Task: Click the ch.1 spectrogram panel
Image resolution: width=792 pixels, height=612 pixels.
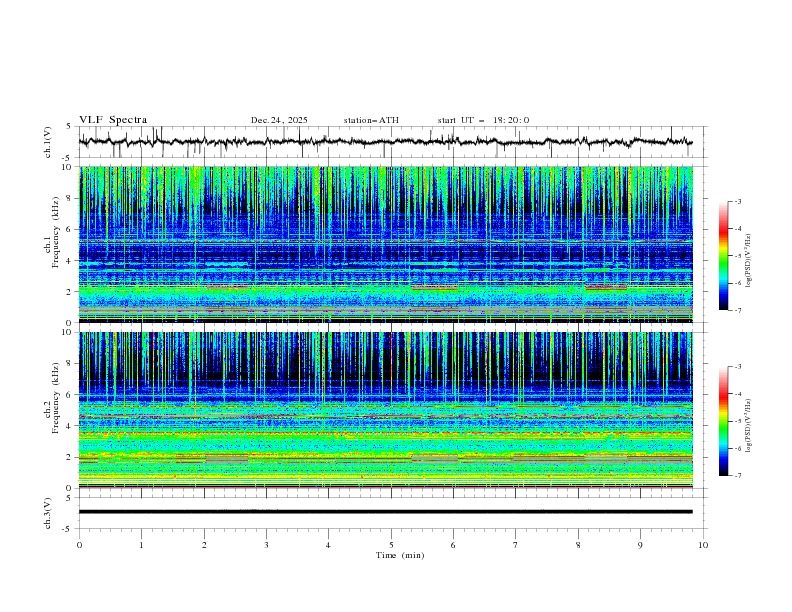Action: point(385,244)
